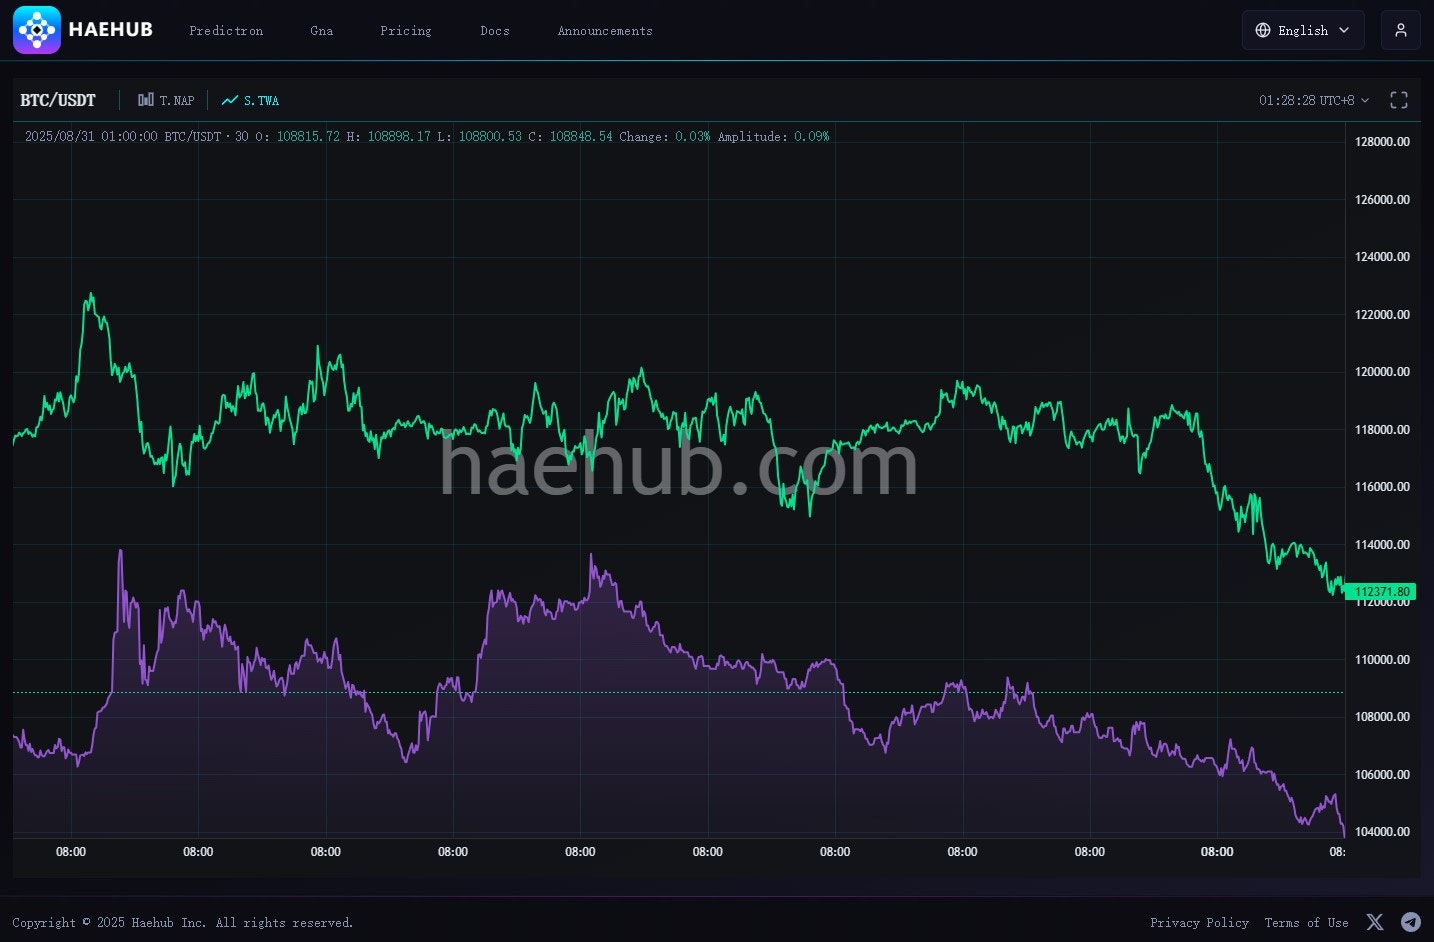Screen dimensions: 1434x942
Task: Click the 120000.00 price axis label
Action: [x=1382, y=372]
